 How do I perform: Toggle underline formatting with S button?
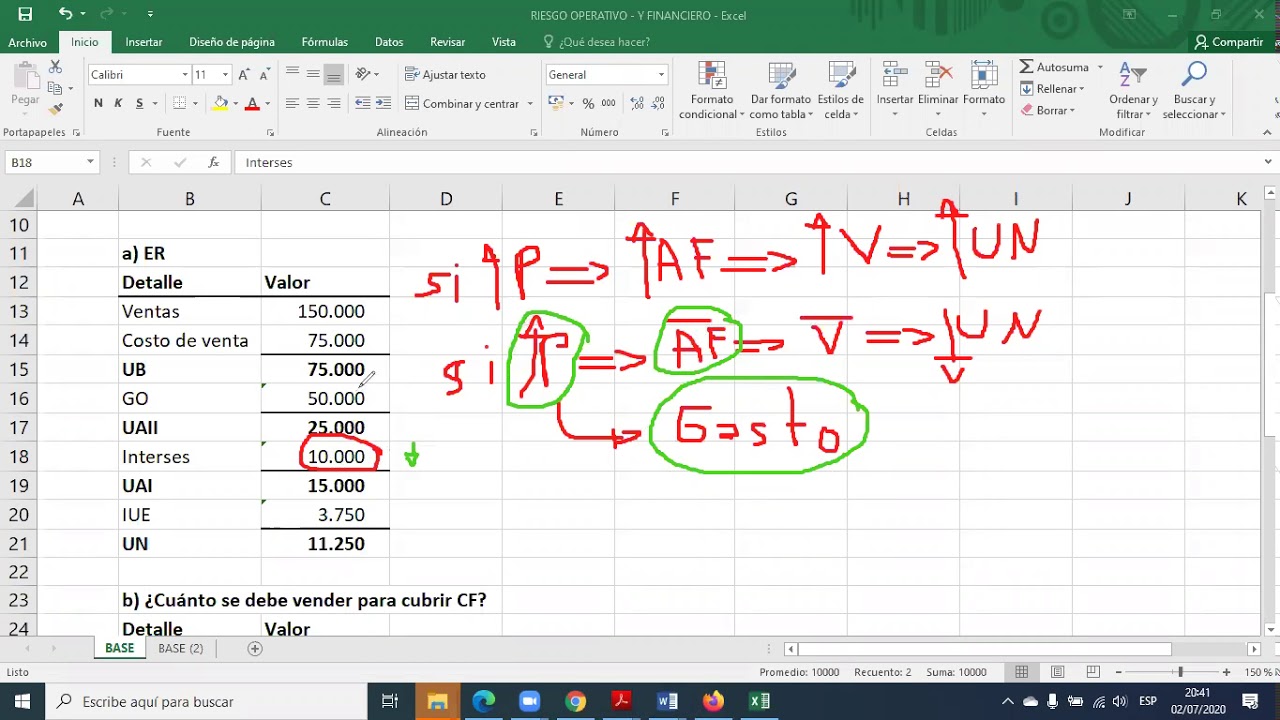coord(139,103)
